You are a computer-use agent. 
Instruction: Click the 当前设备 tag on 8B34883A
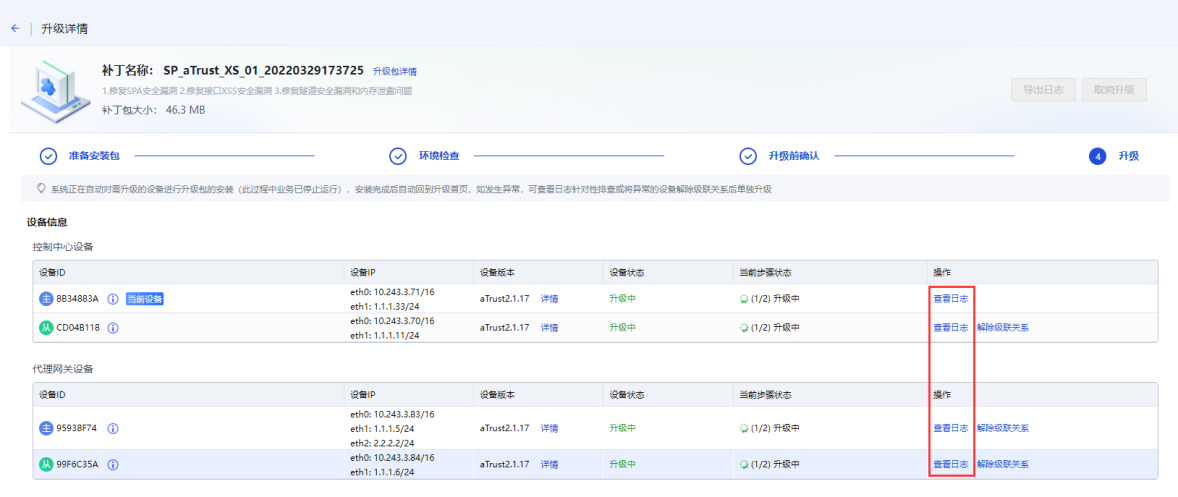[145, 299]
